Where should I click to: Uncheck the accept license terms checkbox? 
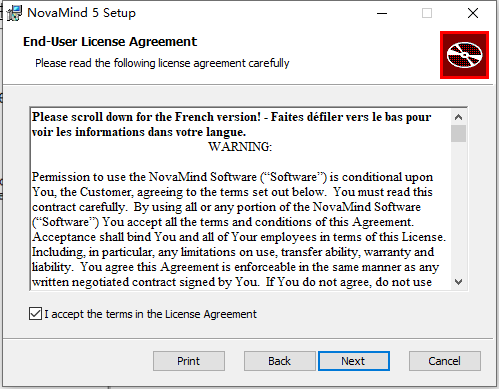[x=35, y=314]
